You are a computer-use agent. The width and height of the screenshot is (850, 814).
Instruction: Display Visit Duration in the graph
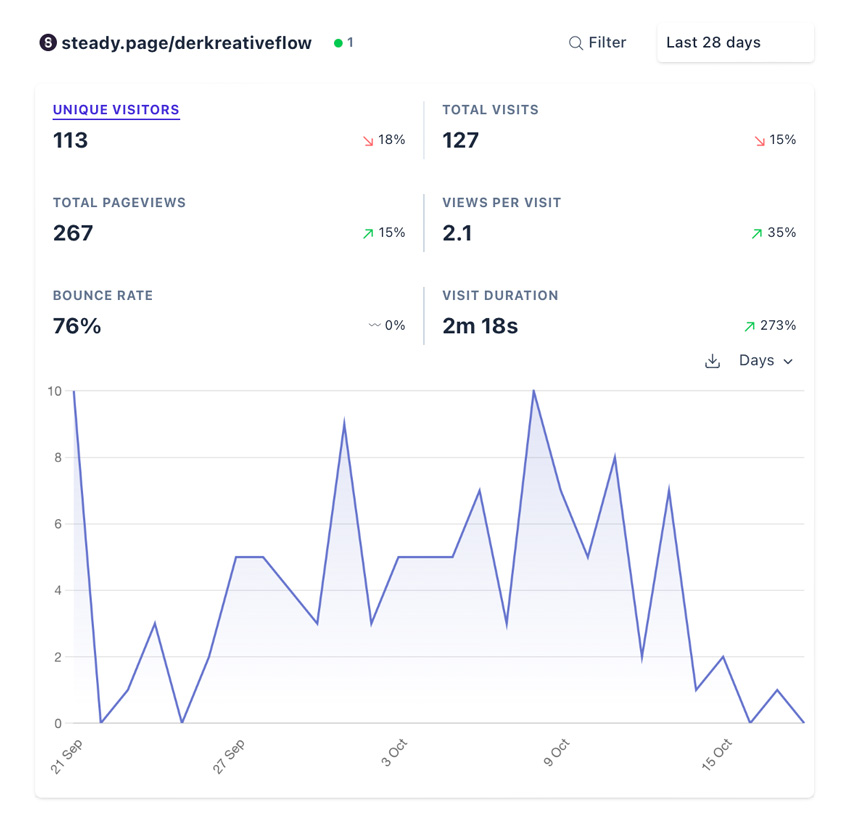pyautogui.click(x=500, y=296)
